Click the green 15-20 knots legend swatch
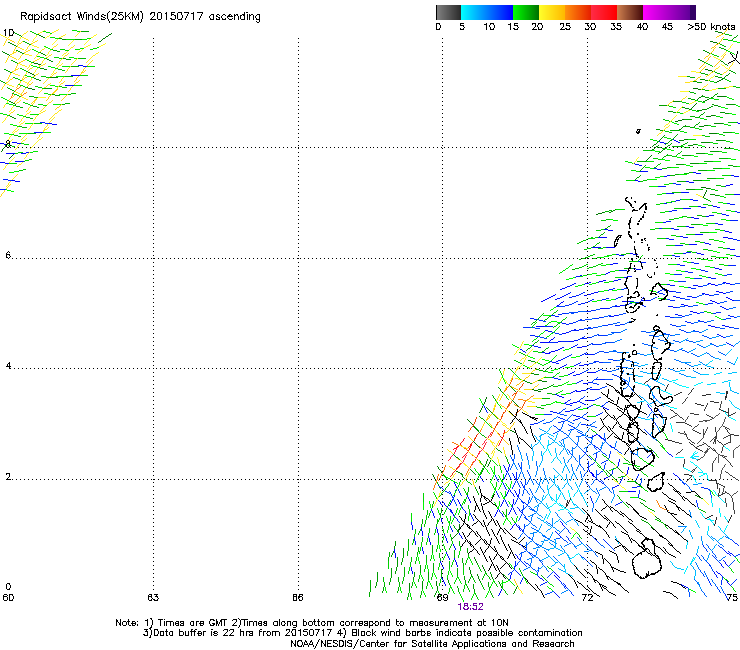This screenshot has width=740, height=650. click(526, 12)
